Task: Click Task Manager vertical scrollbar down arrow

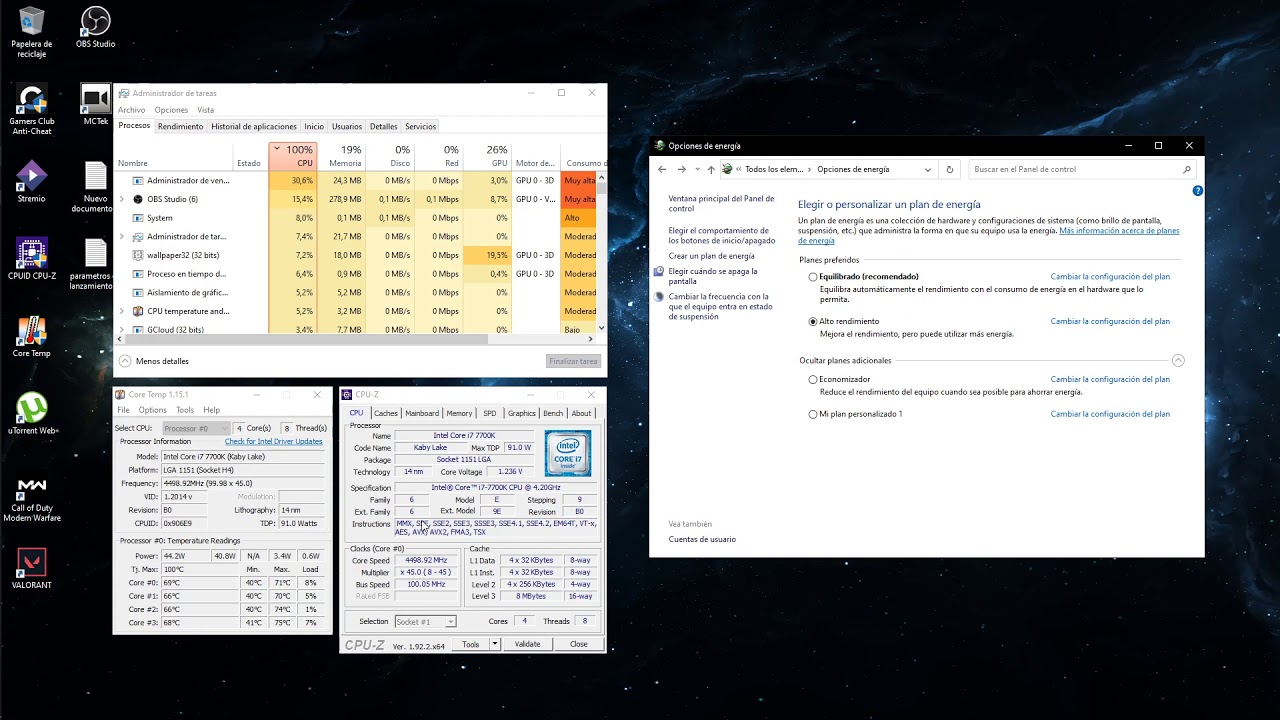Action: 601,328
